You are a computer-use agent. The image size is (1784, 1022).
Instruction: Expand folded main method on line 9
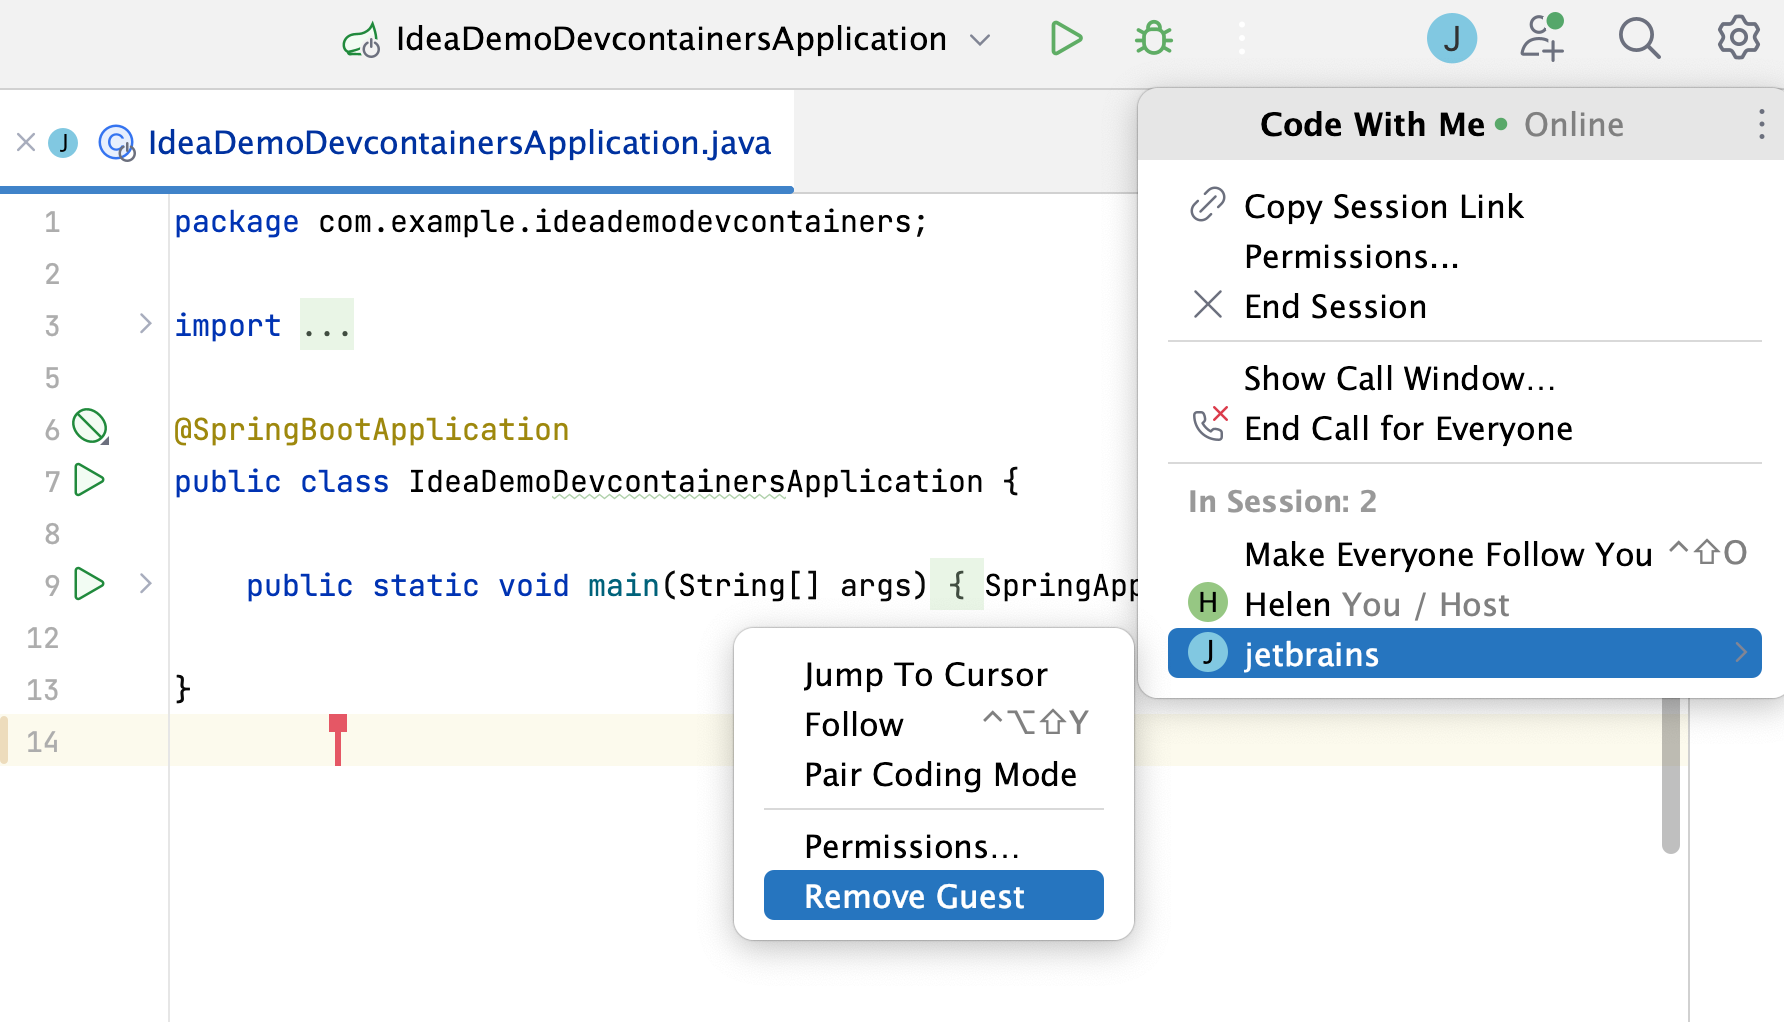tap(146, 584)
